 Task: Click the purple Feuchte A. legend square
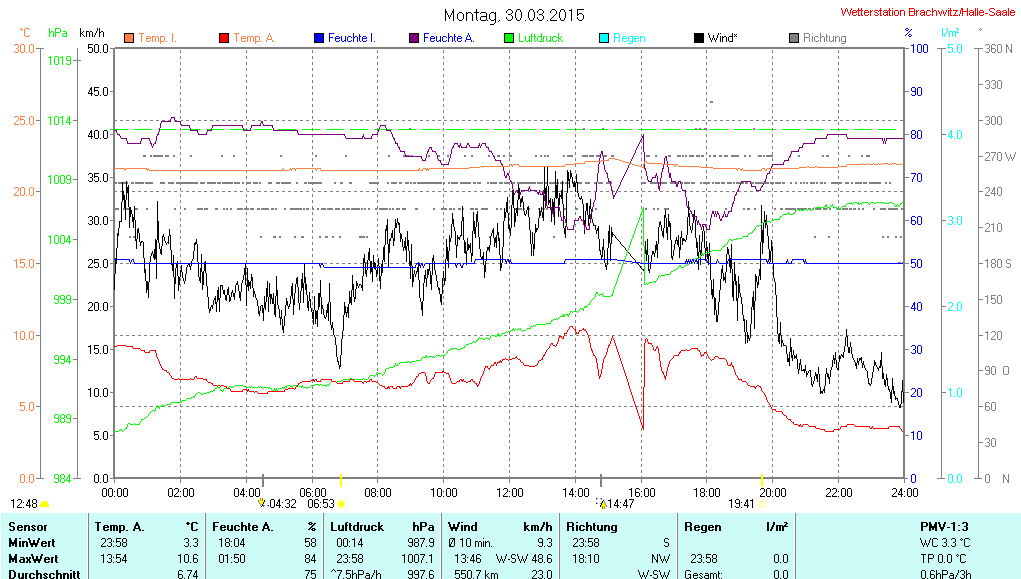(413, 38)
